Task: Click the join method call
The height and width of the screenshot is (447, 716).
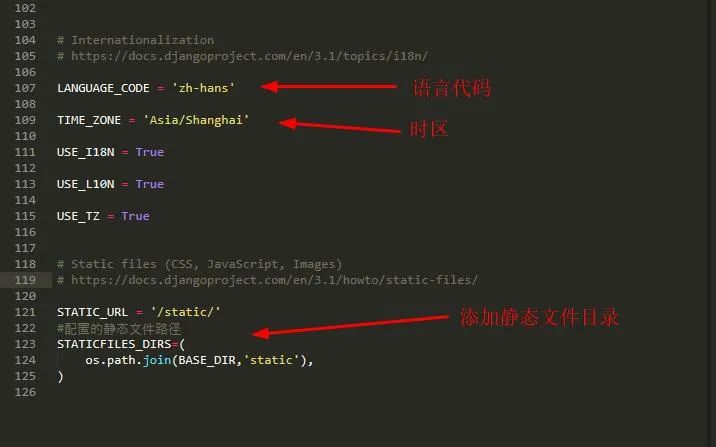Action: pos(157,360)
